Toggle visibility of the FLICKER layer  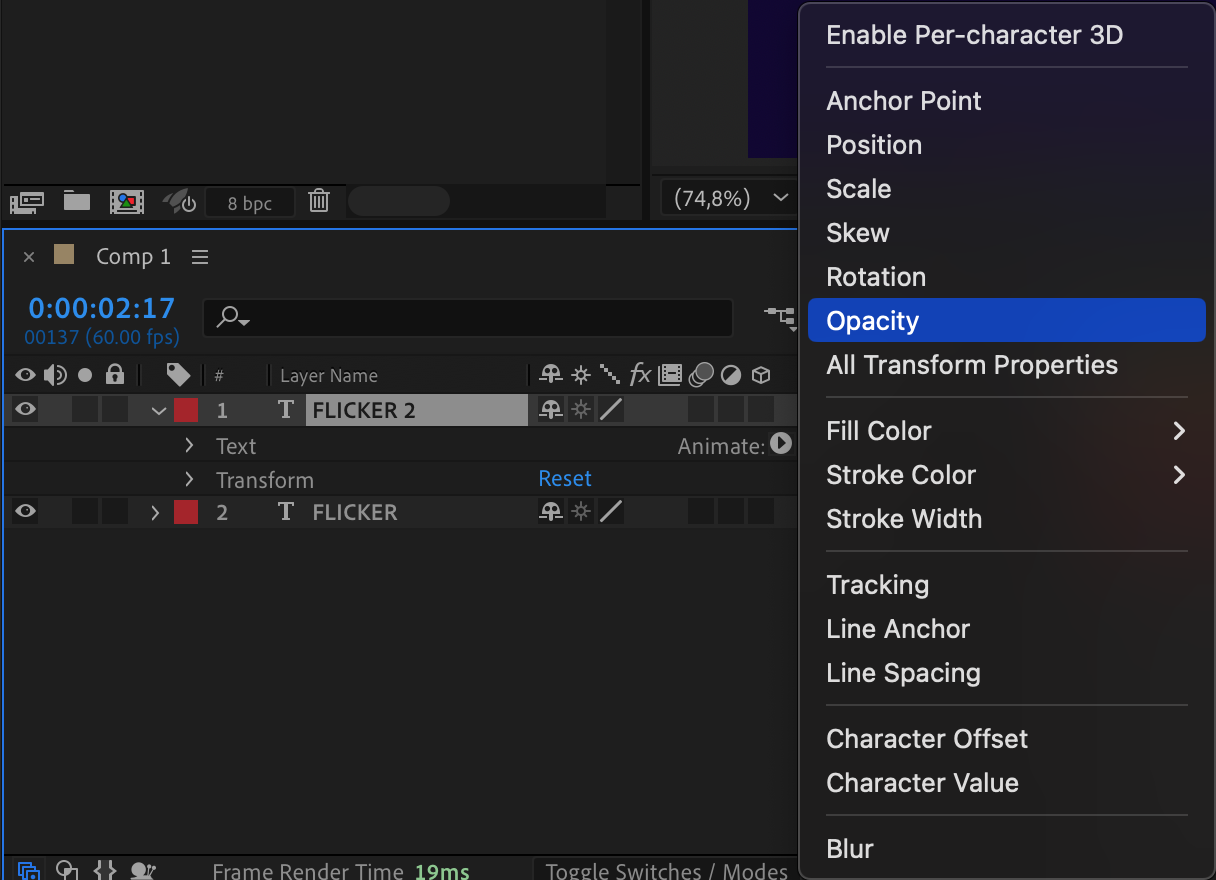coord(25,512)
